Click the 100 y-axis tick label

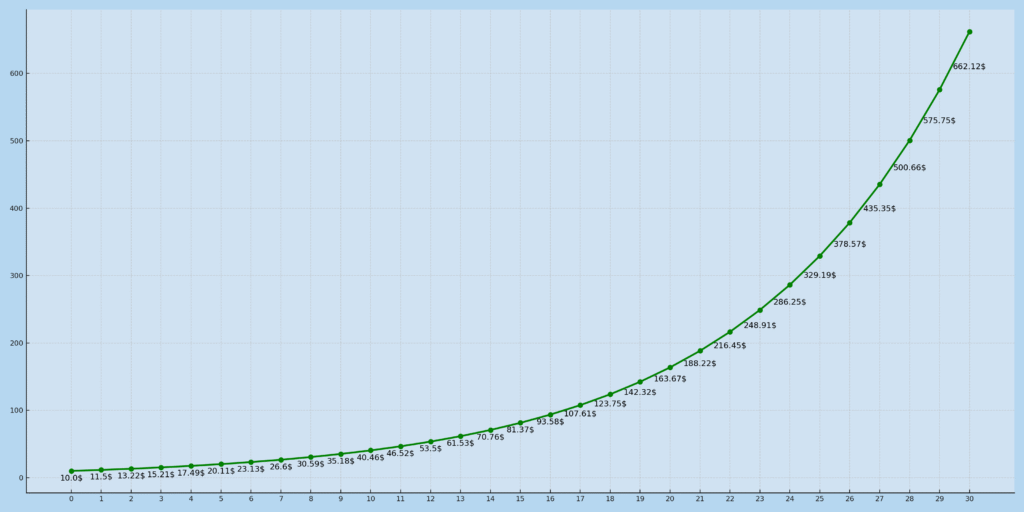tap(16, 411)
